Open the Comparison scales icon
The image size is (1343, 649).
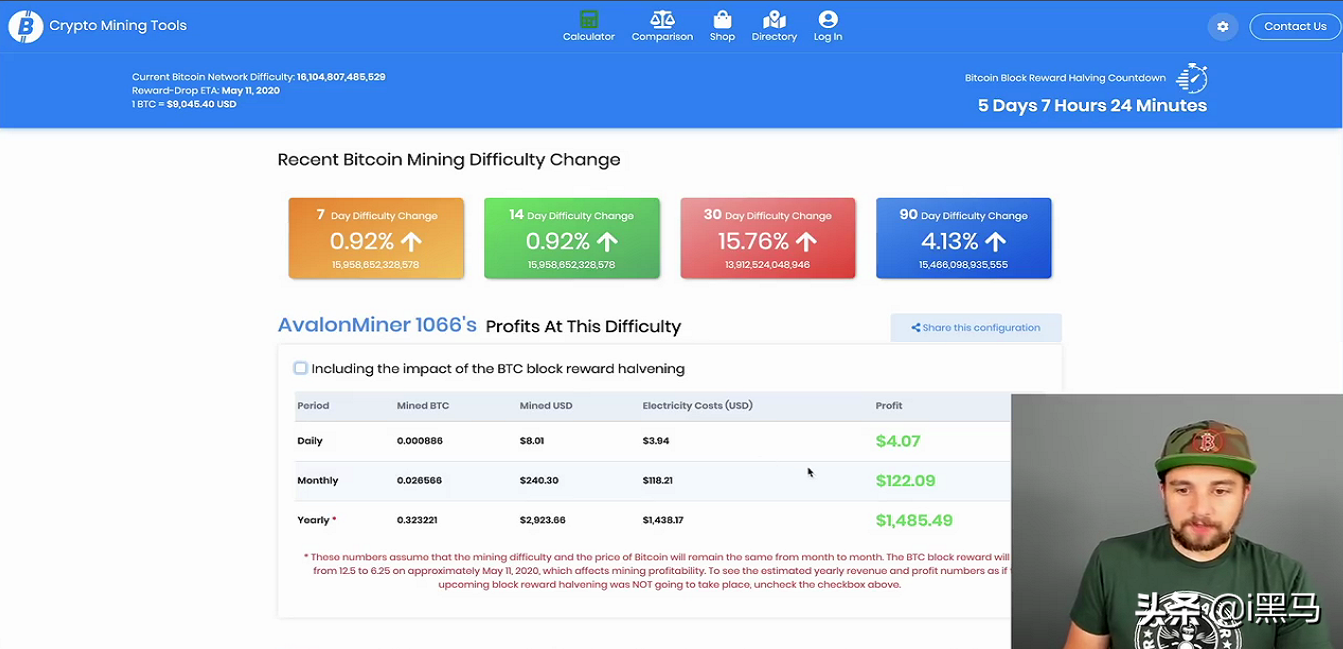point(662,19)
